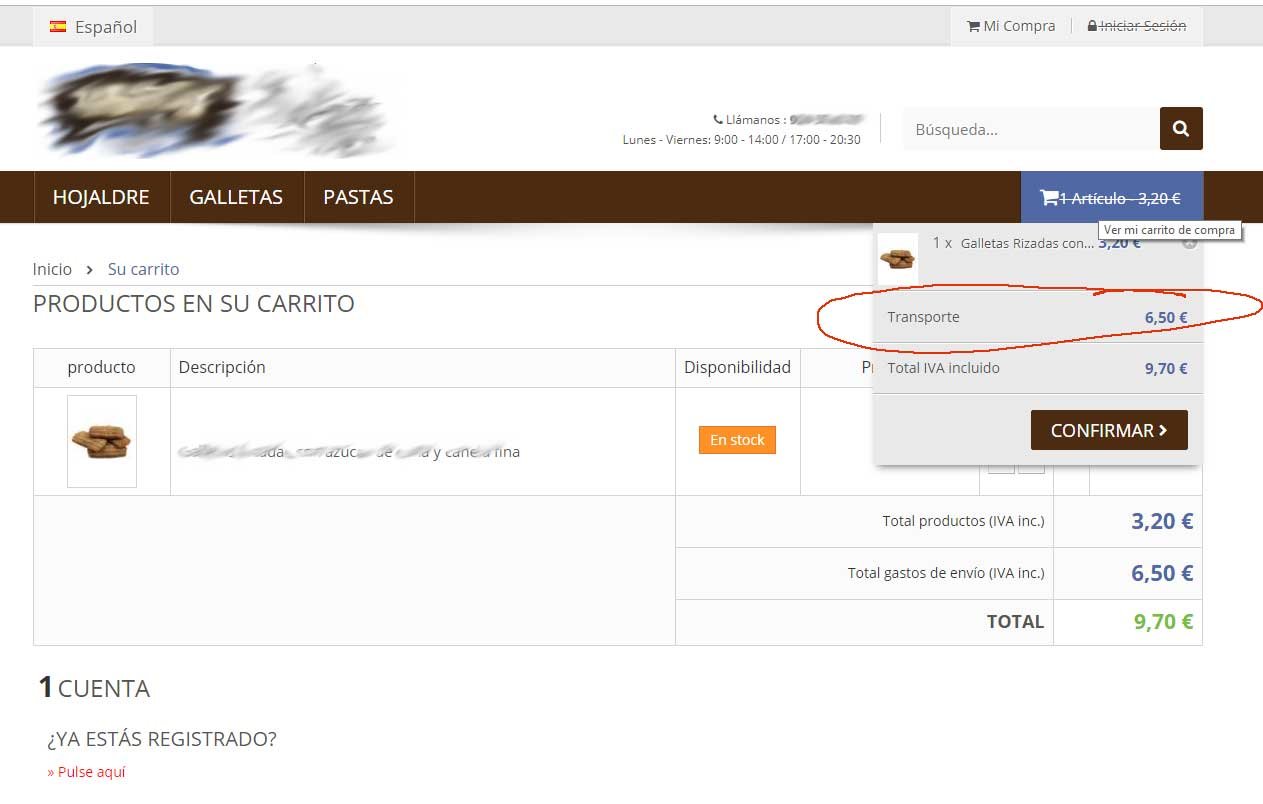Open the HOJALDRE category menu
Screen dimensions: 1263x804
pos(101,197)
